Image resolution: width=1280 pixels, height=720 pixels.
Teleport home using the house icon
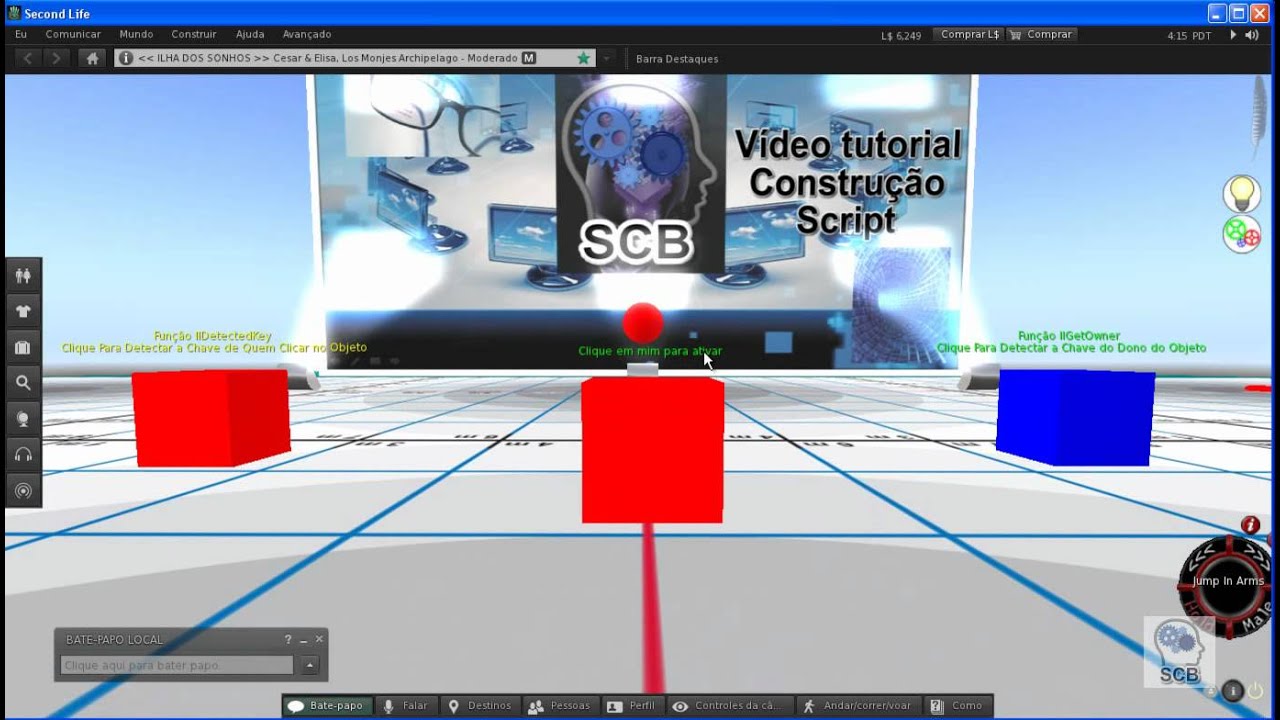pos(93,58)
